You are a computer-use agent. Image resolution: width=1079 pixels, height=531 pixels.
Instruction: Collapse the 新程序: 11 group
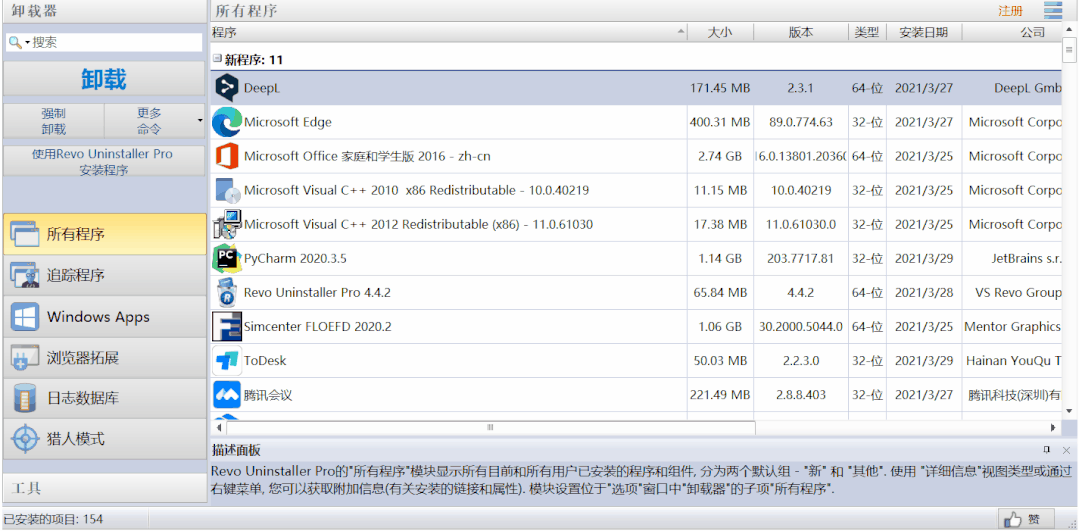[217, 59]
